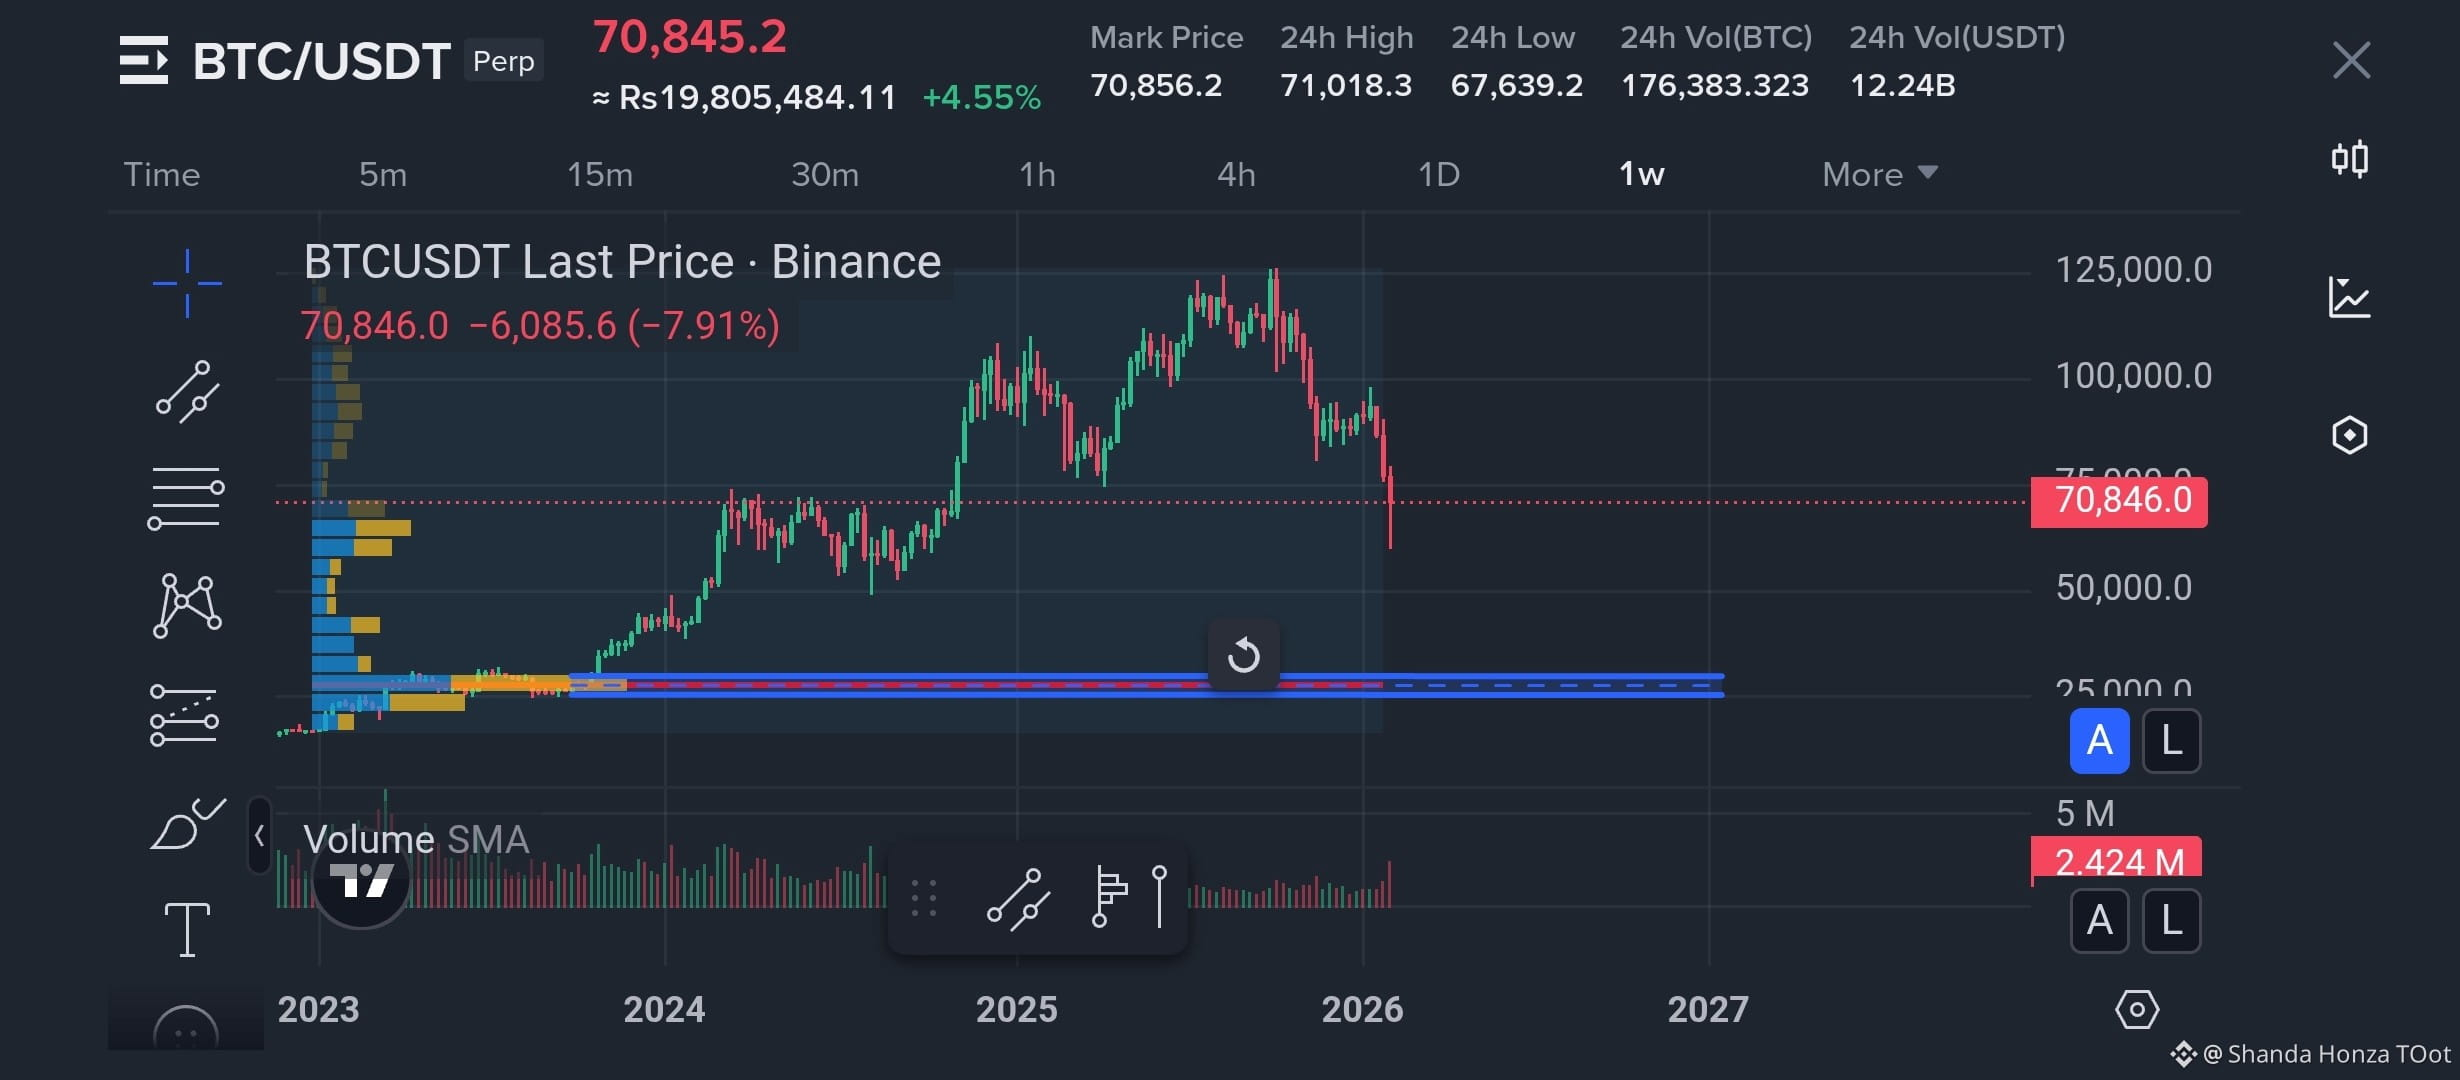Click the 2027 time axis label
The height and width of the screenshot is (1080, 2460).
(1708, 1010)
